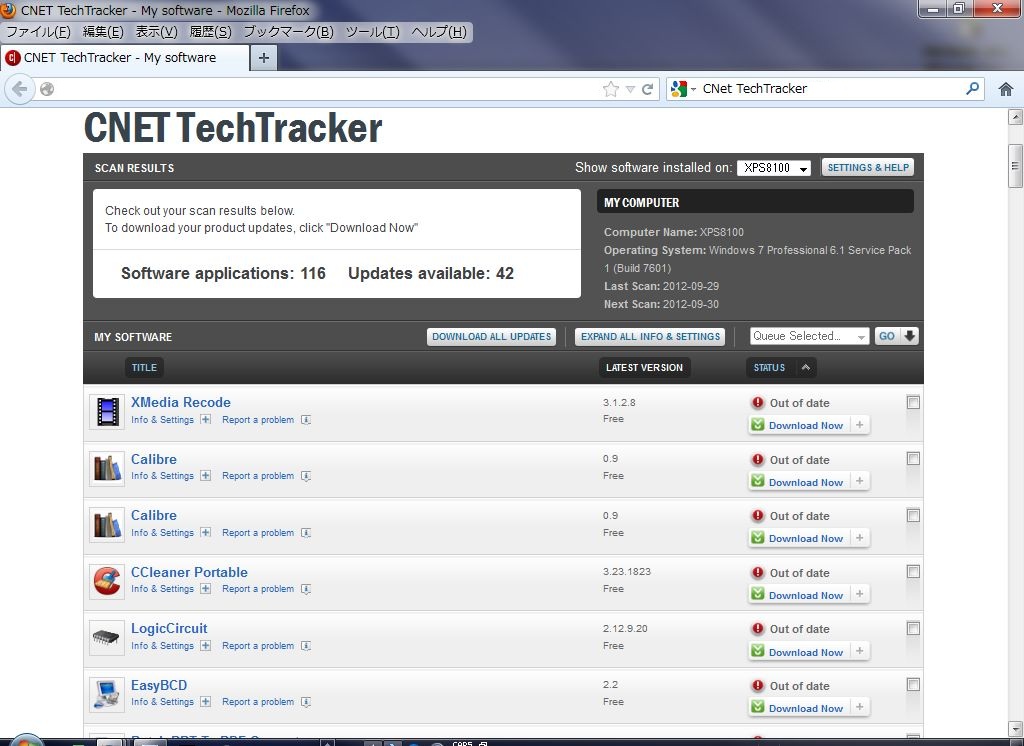Click Report a problem for LogicCircuit
1024x746 pixels.
point(256,645)
